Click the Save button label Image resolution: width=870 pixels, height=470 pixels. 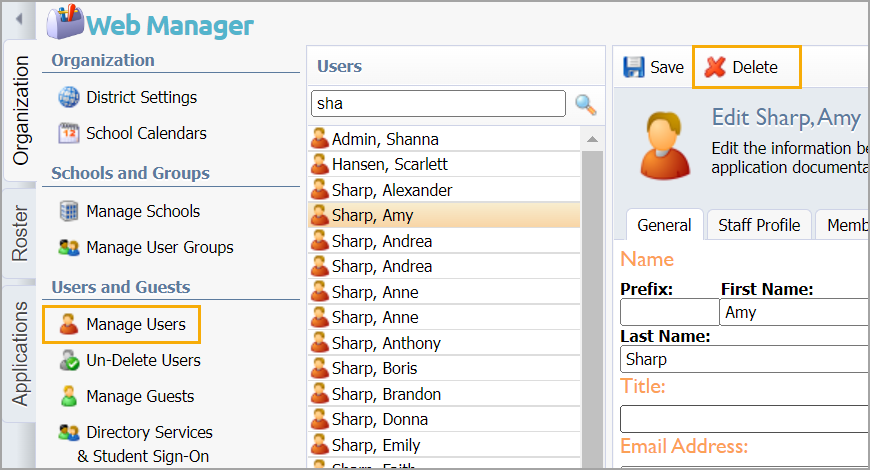(667, 67)
